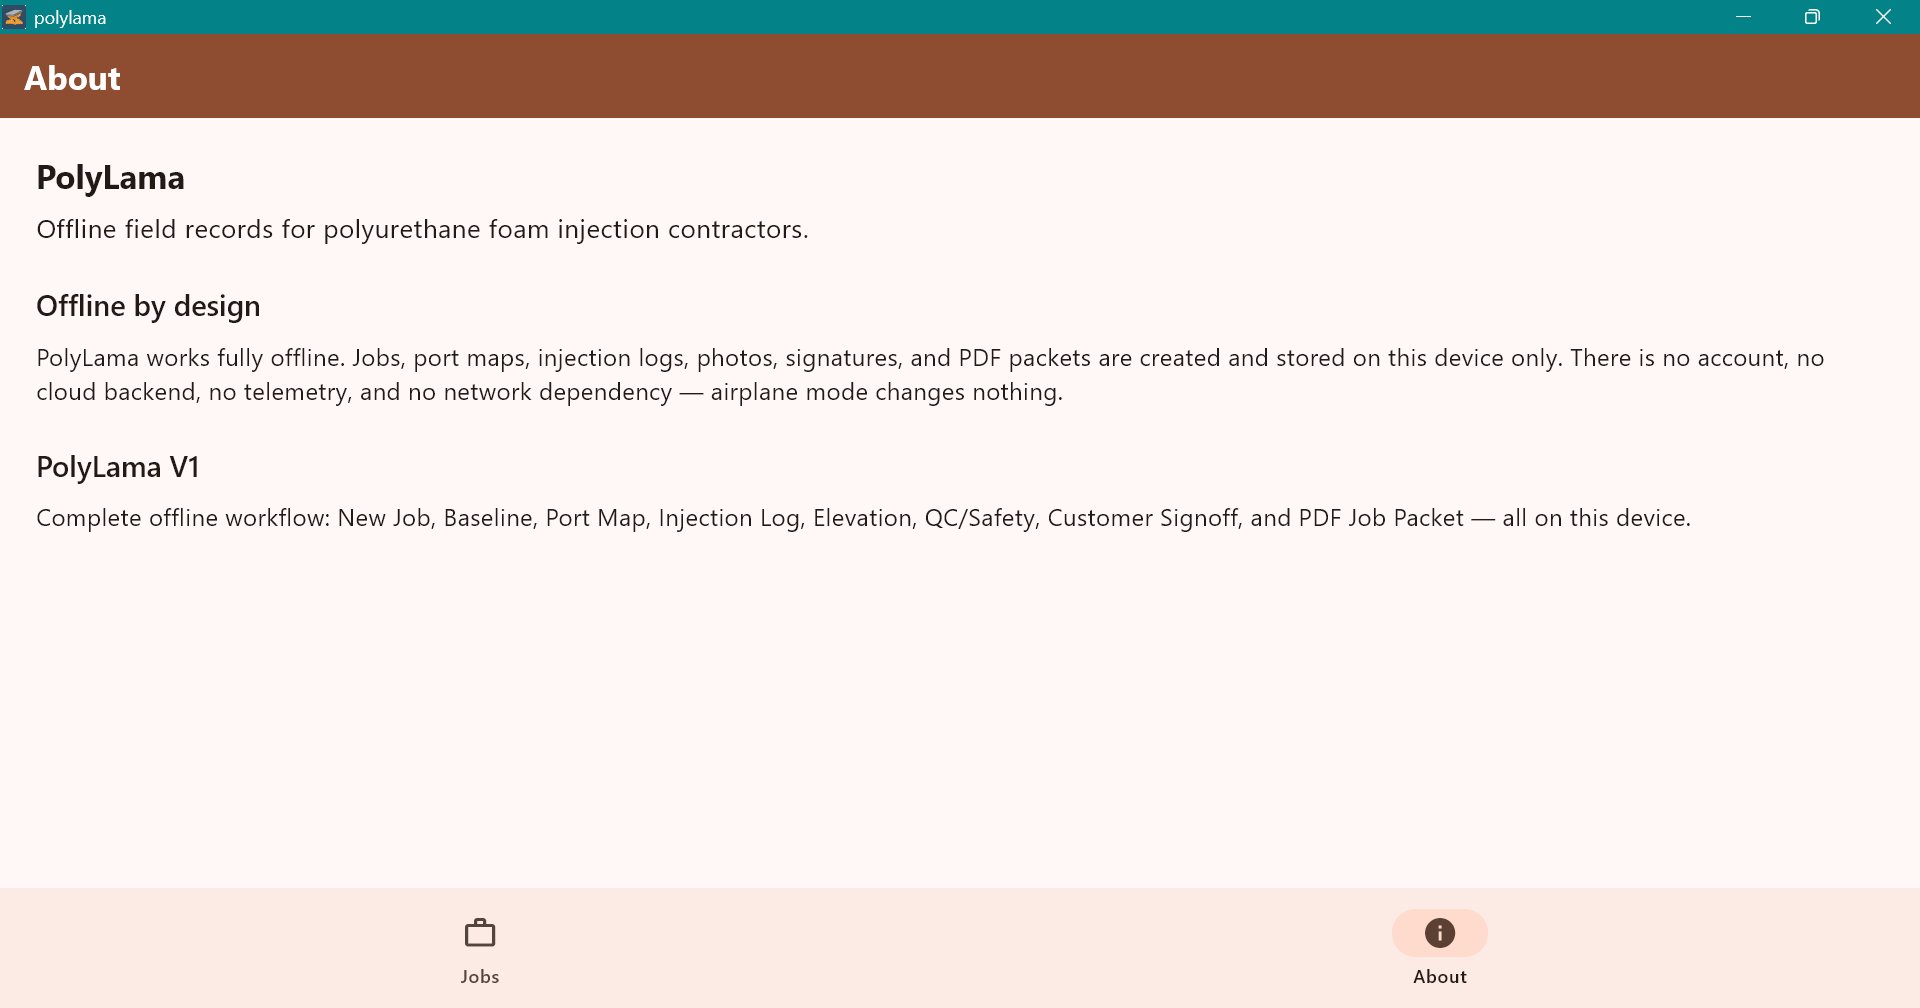Click the PolyLama heading
The height and width of the screenshot is (1008, 1920).
[x=111, y=178]
